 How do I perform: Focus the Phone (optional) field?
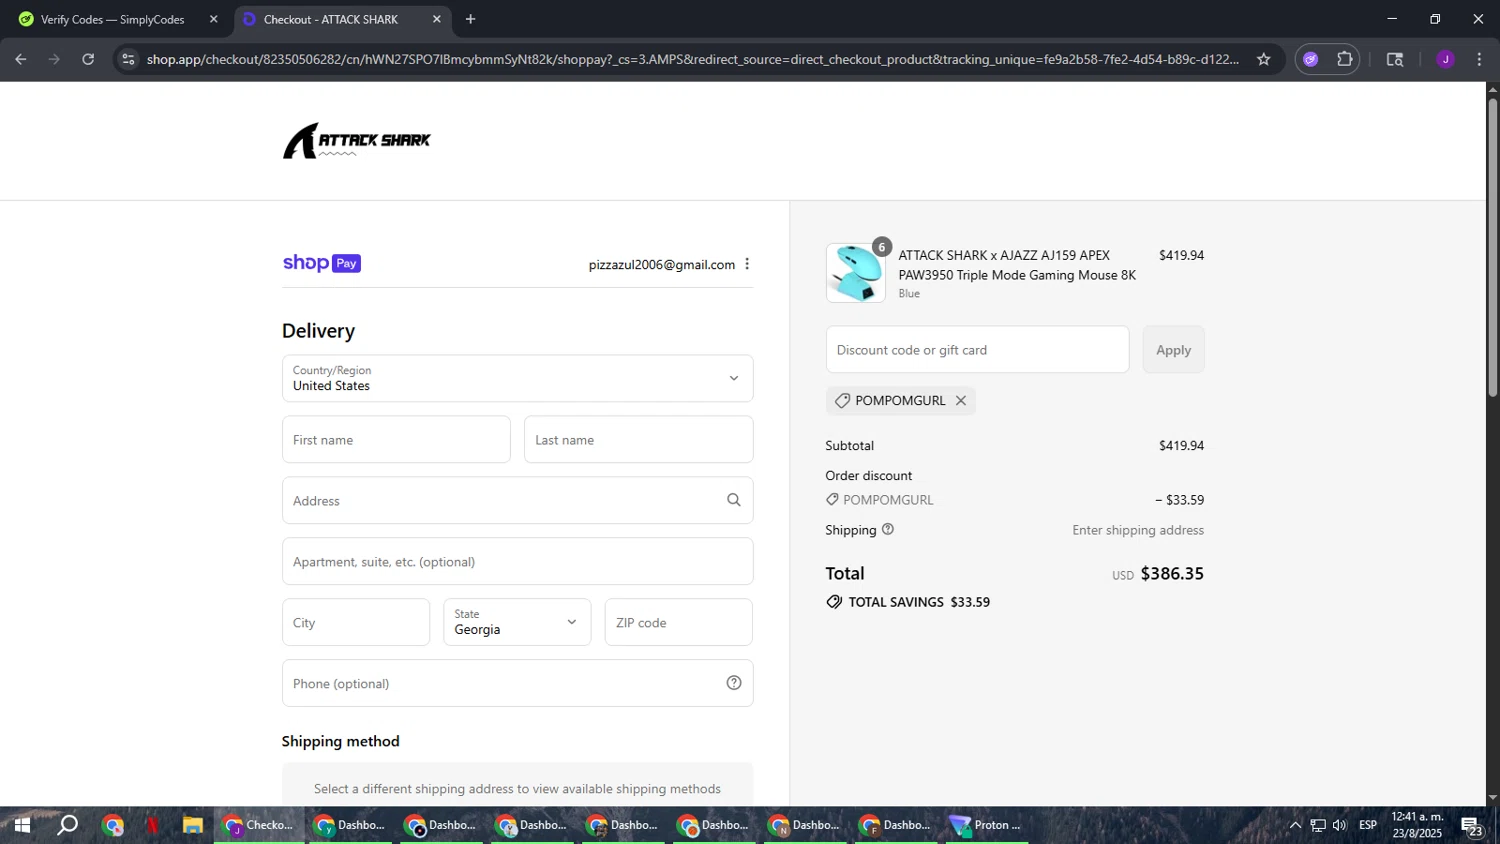coord(517,683)
